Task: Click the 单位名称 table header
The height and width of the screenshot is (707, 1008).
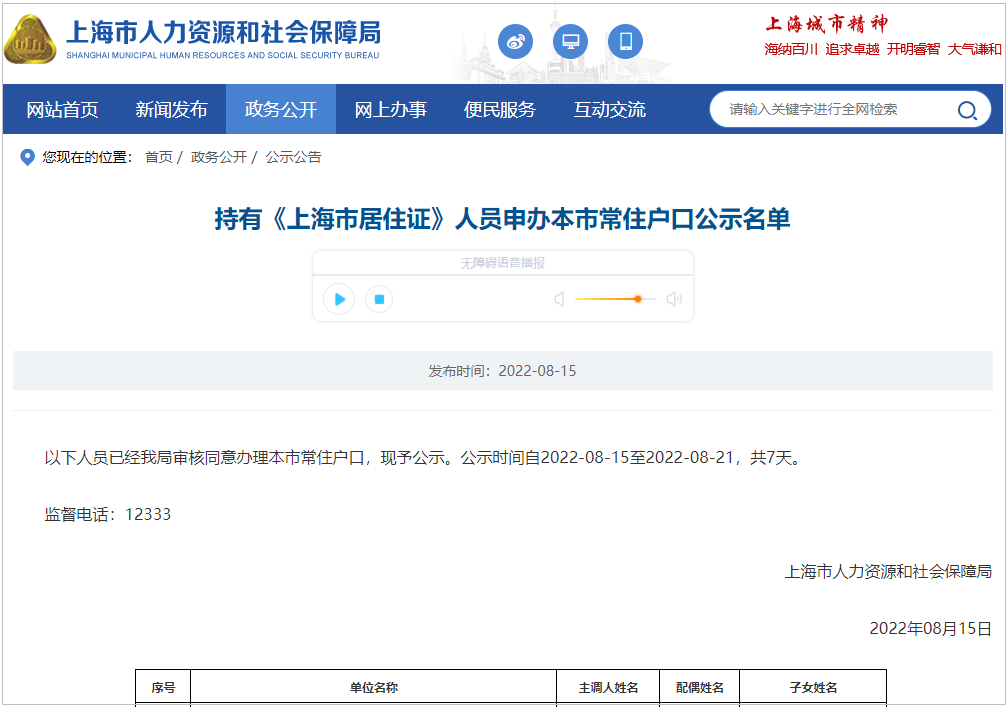Action: coord(374,688)
